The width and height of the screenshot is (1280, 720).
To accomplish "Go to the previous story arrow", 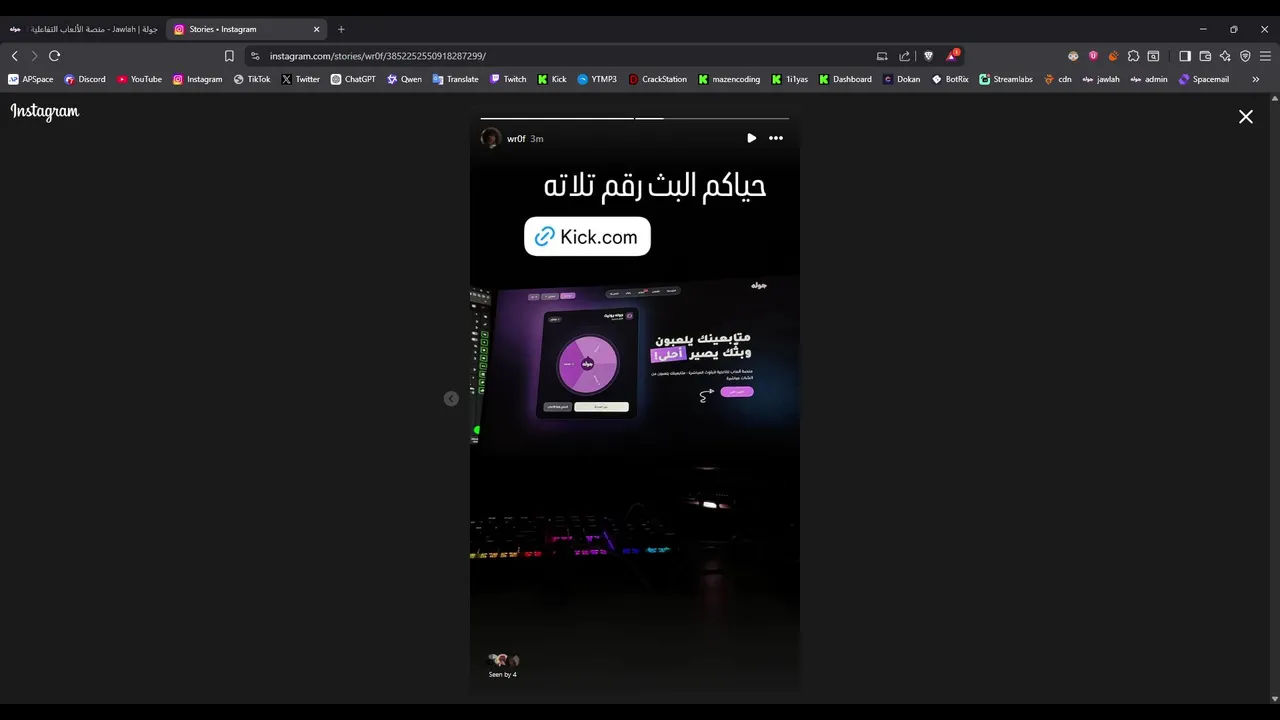I will tap(451, 398).
